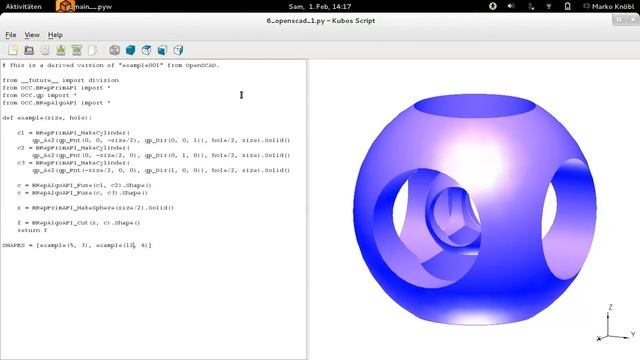
Task: Open the File menu
Action: 11,35
